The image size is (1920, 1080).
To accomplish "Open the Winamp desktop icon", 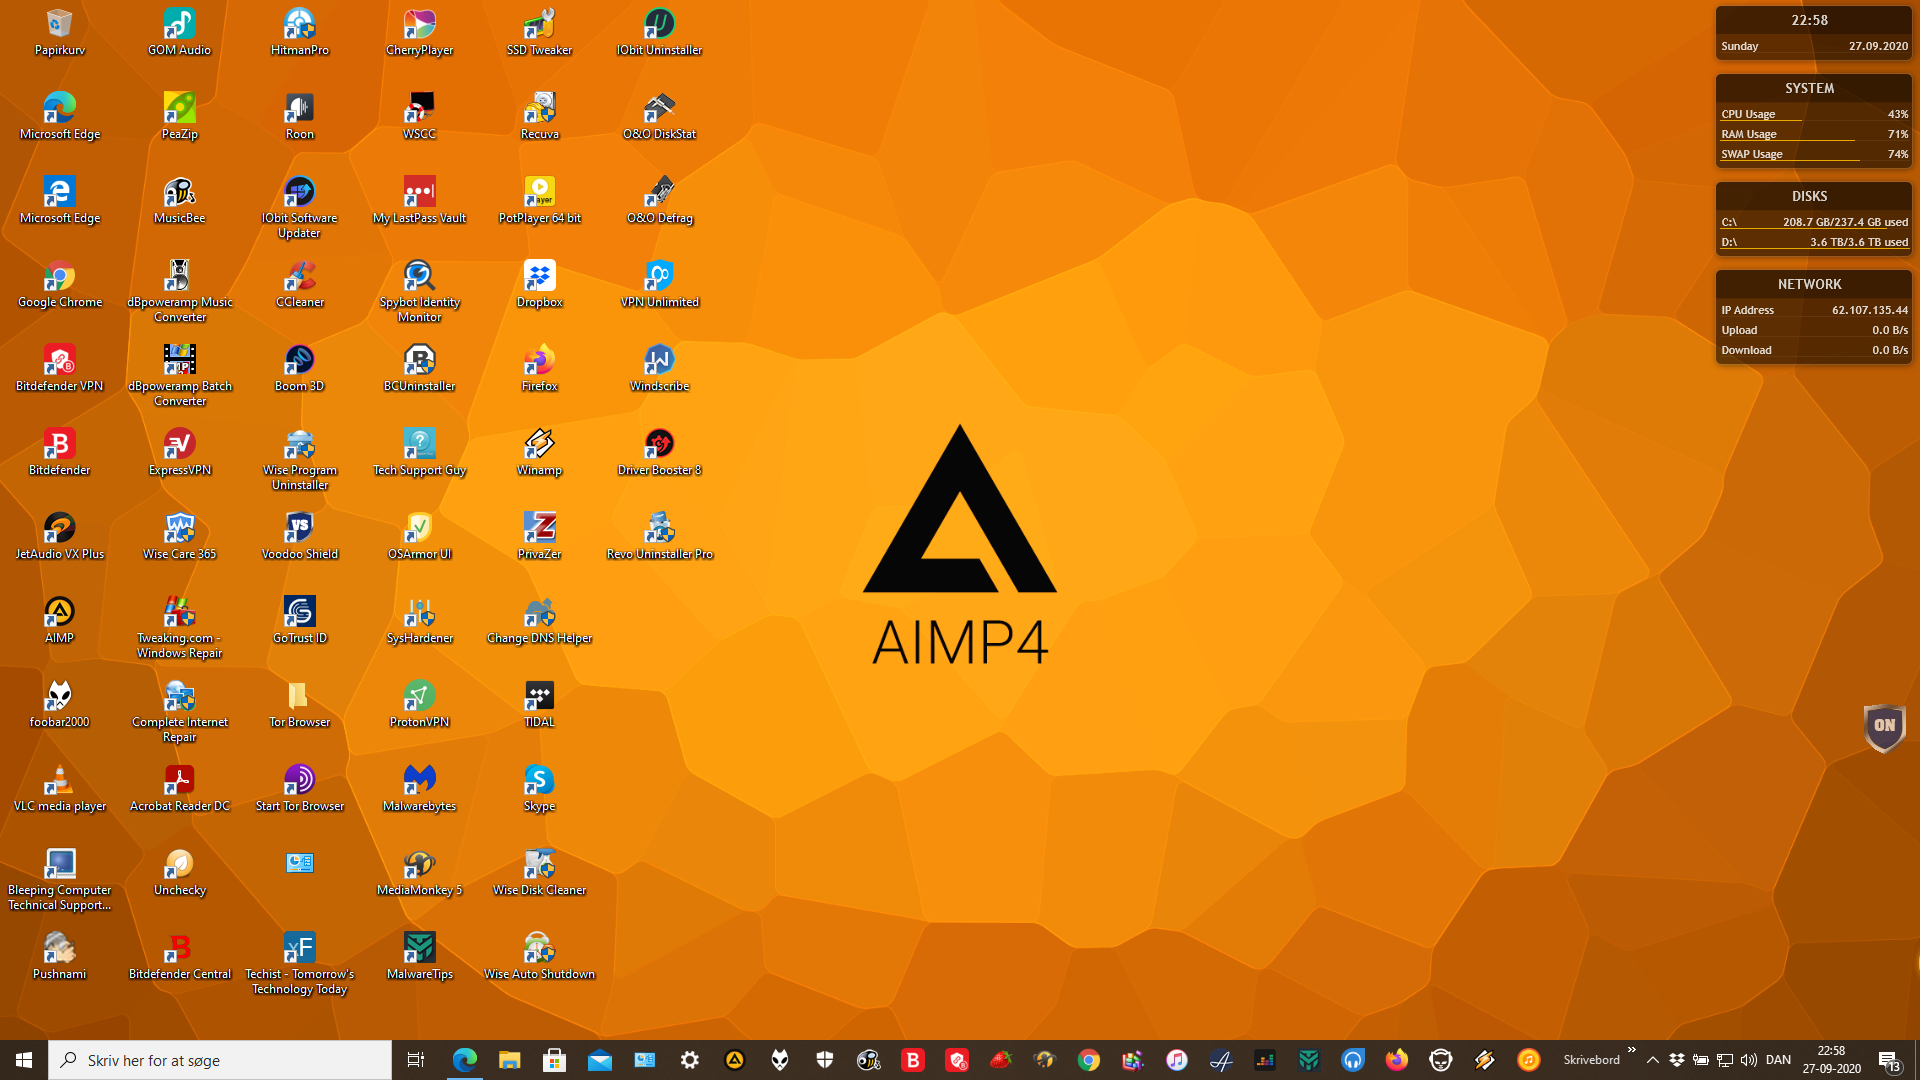I will (x=539, y=444).
